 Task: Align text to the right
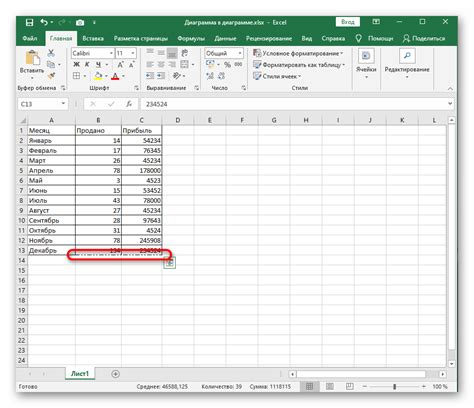[x=172, y=64]
